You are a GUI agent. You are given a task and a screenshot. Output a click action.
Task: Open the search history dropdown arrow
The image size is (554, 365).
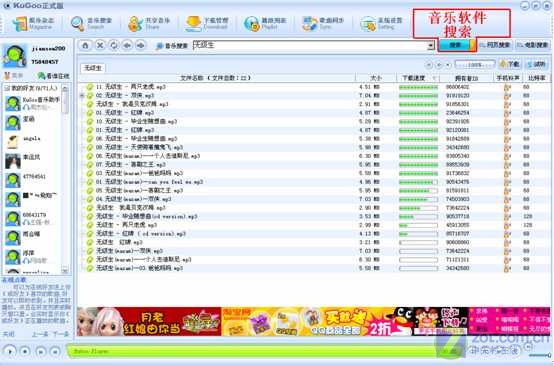pos(430,46)
